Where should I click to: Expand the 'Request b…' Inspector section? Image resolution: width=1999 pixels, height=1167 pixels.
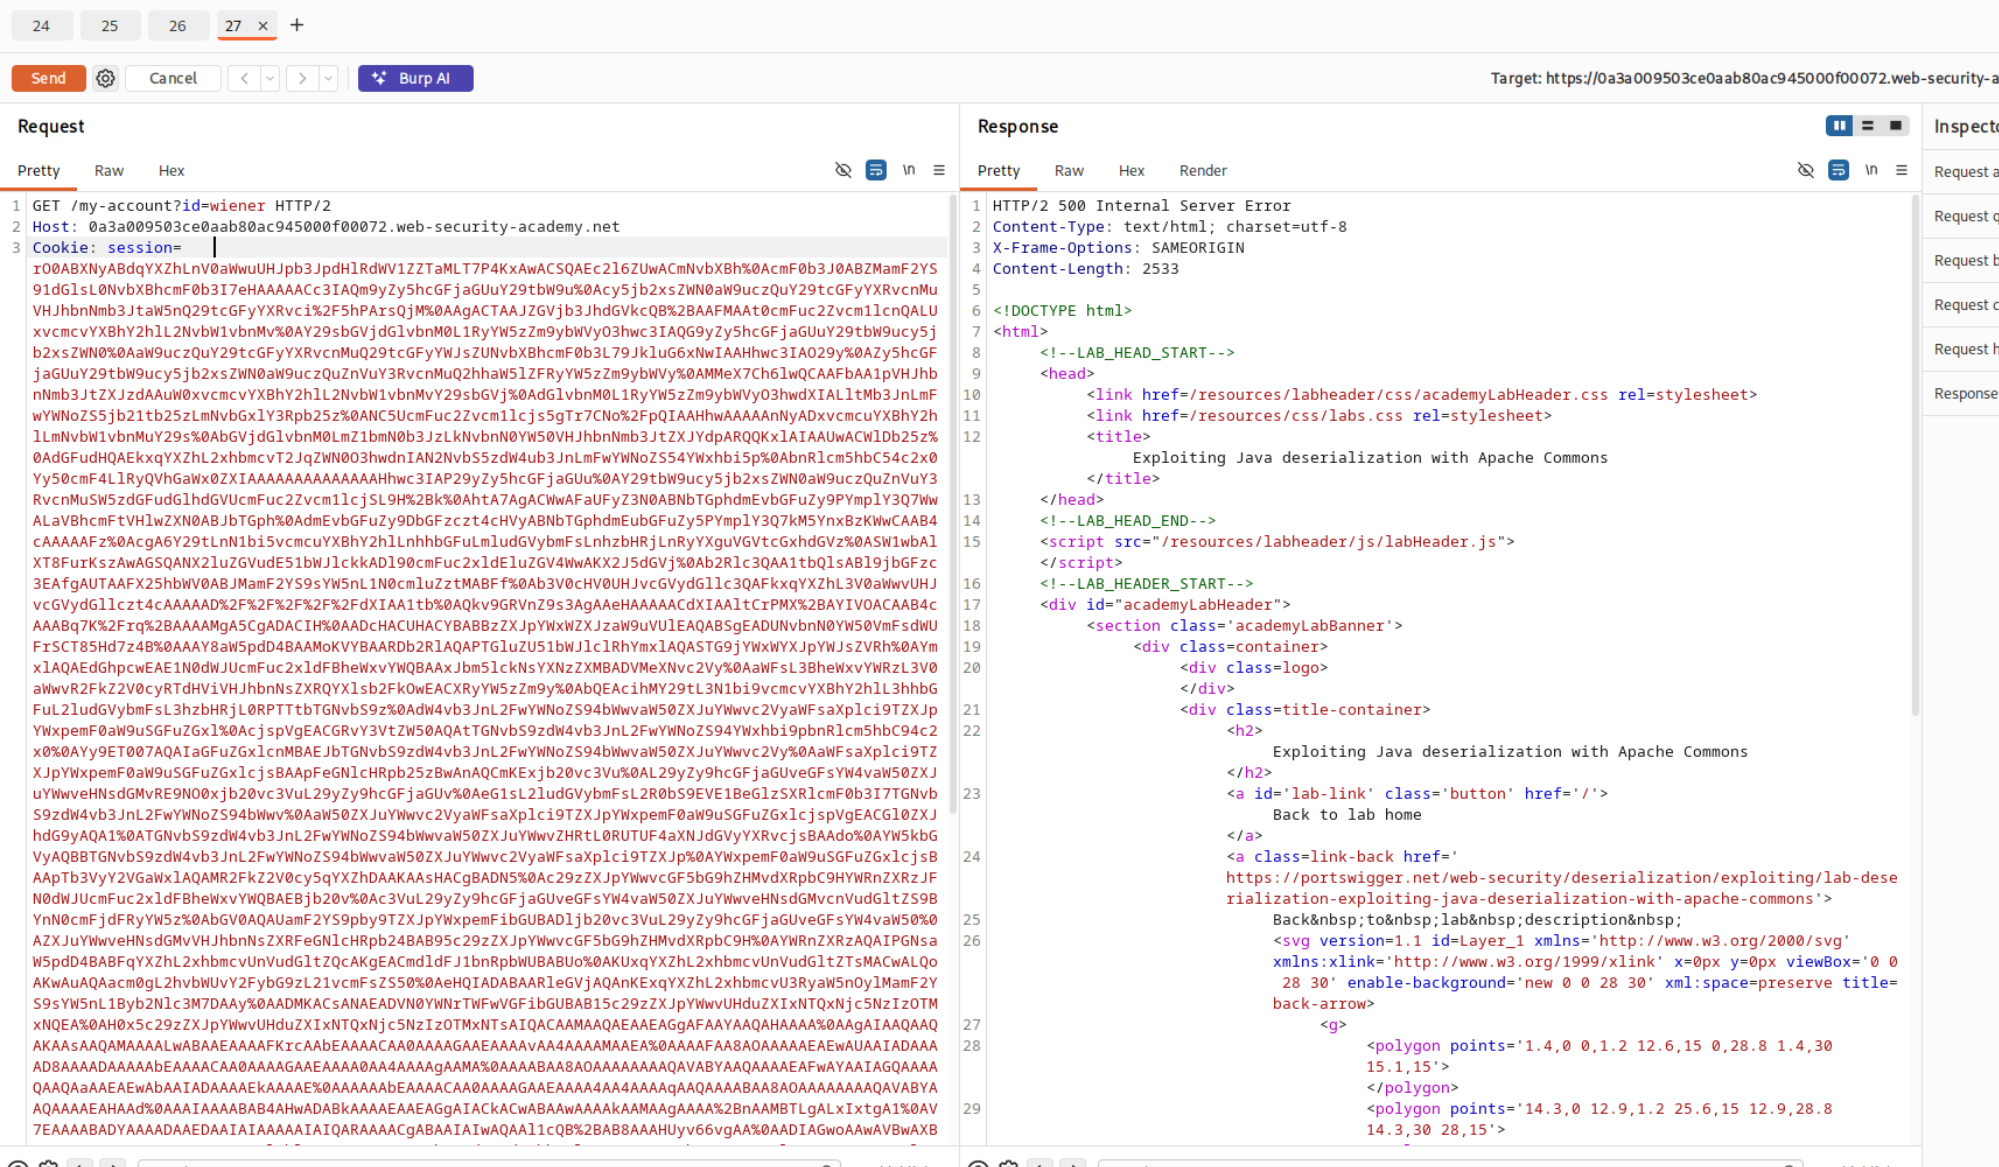[1961, 260]
